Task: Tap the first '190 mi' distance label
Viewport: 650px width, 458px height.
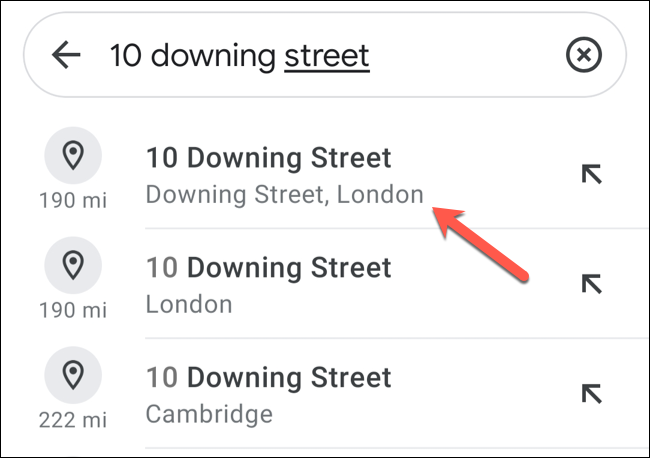Action: click(73, 202)
